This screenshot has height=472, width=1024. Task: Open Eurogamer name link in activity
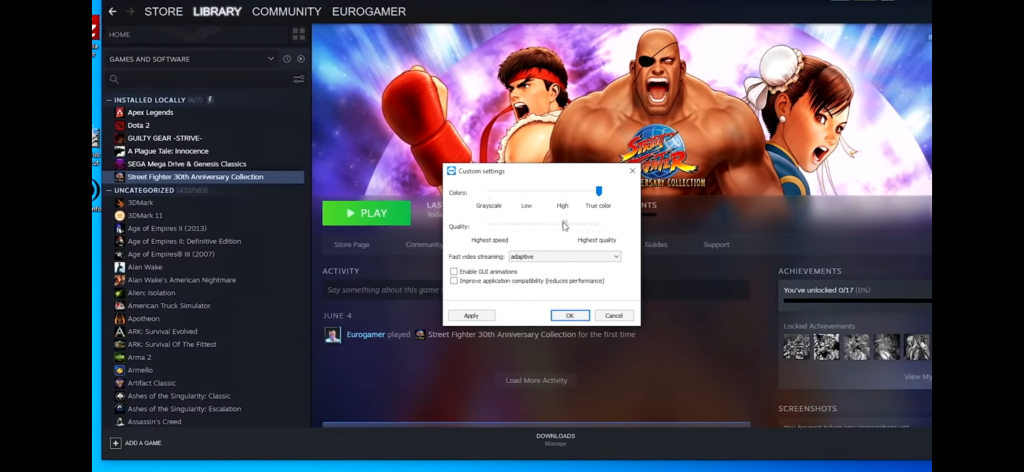(x=366, y=334)
